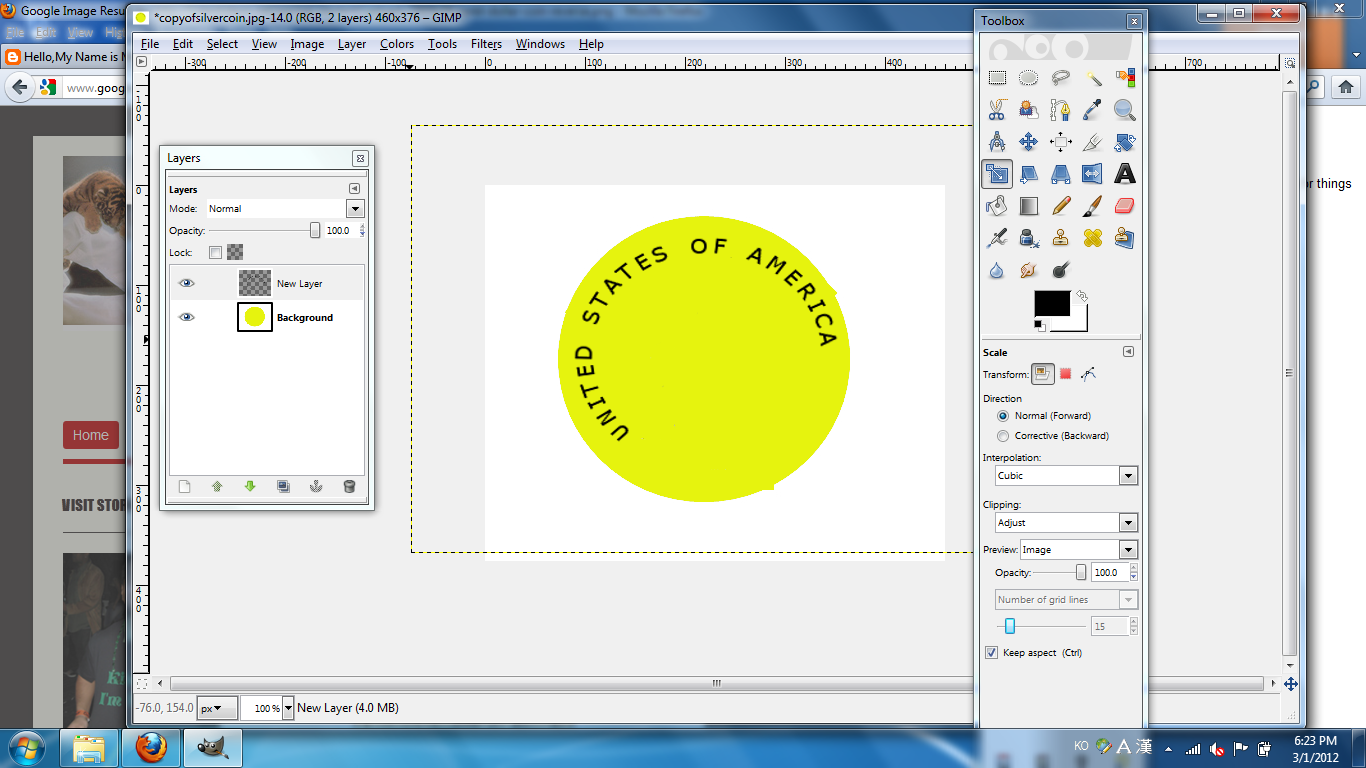Open the Select menu
The height and width of the screenshot is (768, 1366).
(x=222, y=44)
